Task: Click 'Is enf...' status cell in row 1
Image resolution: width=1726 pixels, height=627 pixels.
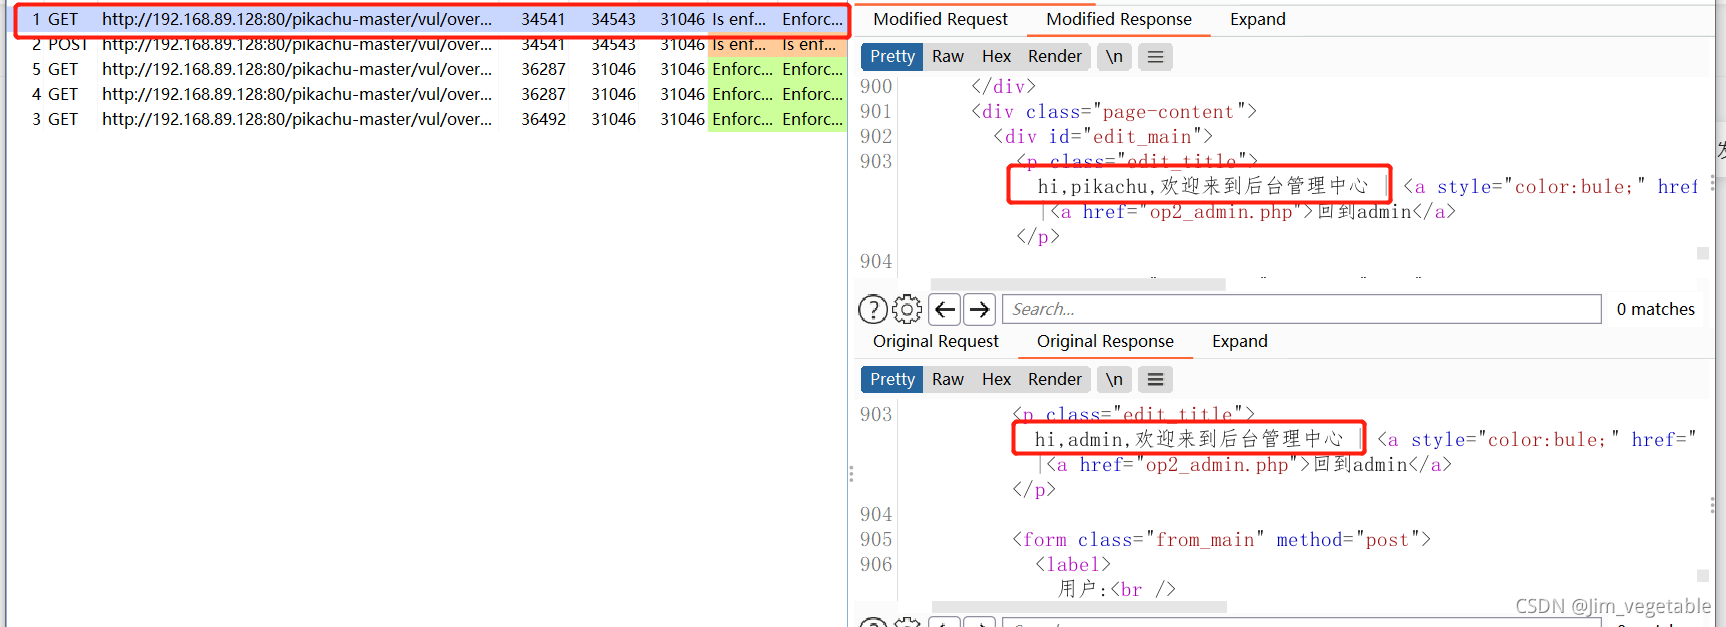Action: tap(739, 19)
